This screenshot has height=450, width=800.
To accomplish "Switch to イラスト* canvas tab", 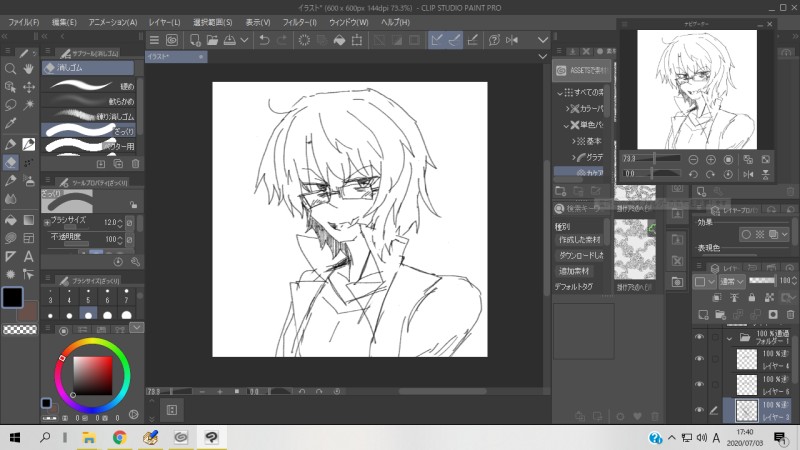I will click(176, 57).
